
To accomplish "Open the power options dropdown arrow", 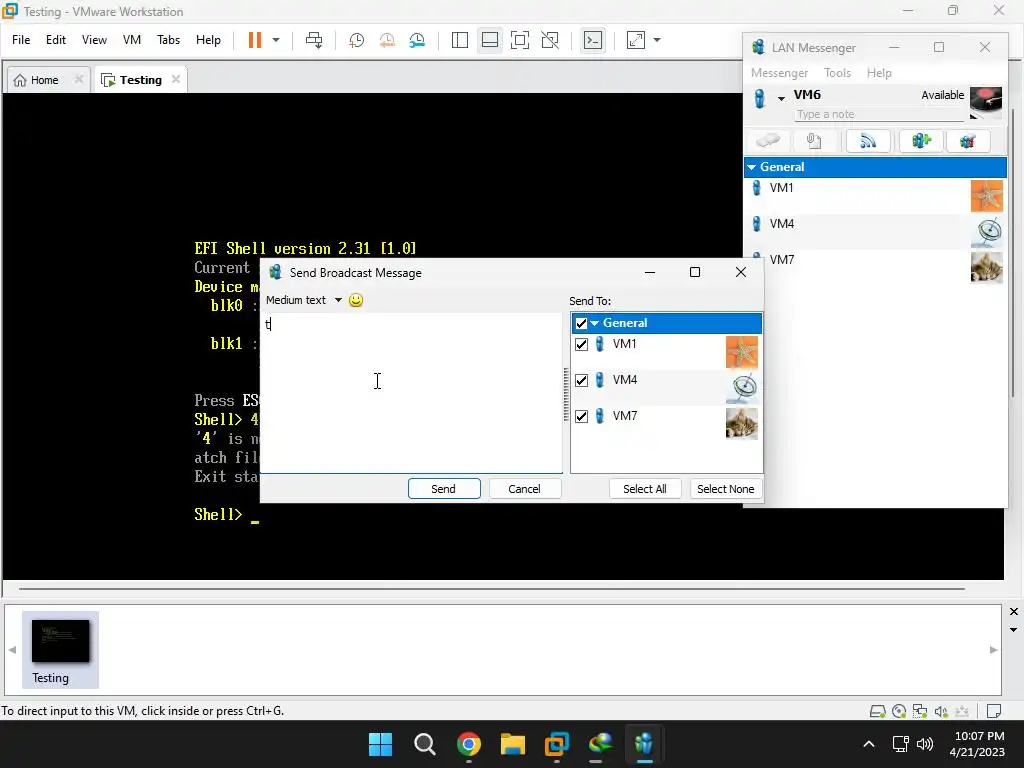I will [276, 40].
